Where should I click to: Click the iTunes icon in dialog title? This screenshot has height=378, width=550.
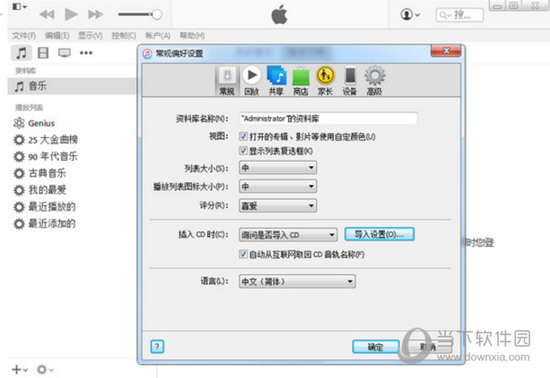147,54
